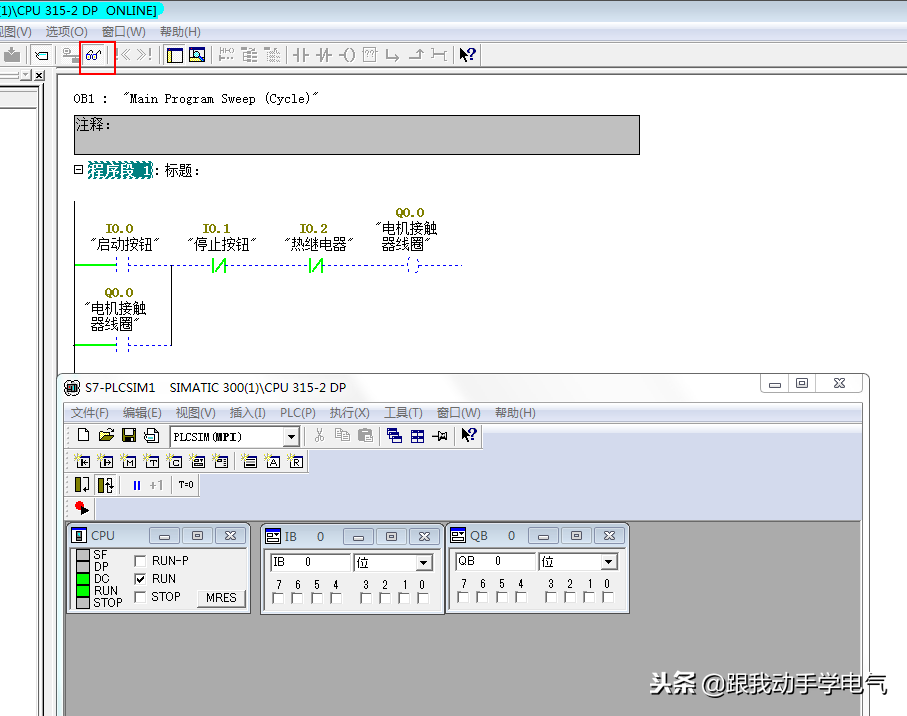The height and width of the screenshot is (716, 907).
Task: Click the save icon in PLCSIM toolbar
Action: click(x=129, y=436)
